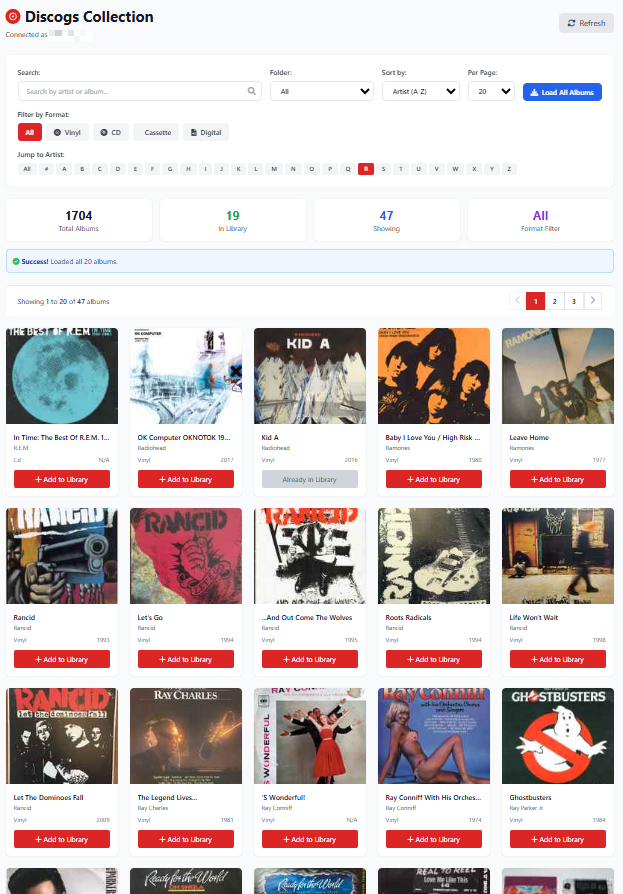Open the Kid A album cover
This screenshot has width=623, height=894.
click(310, 376)
